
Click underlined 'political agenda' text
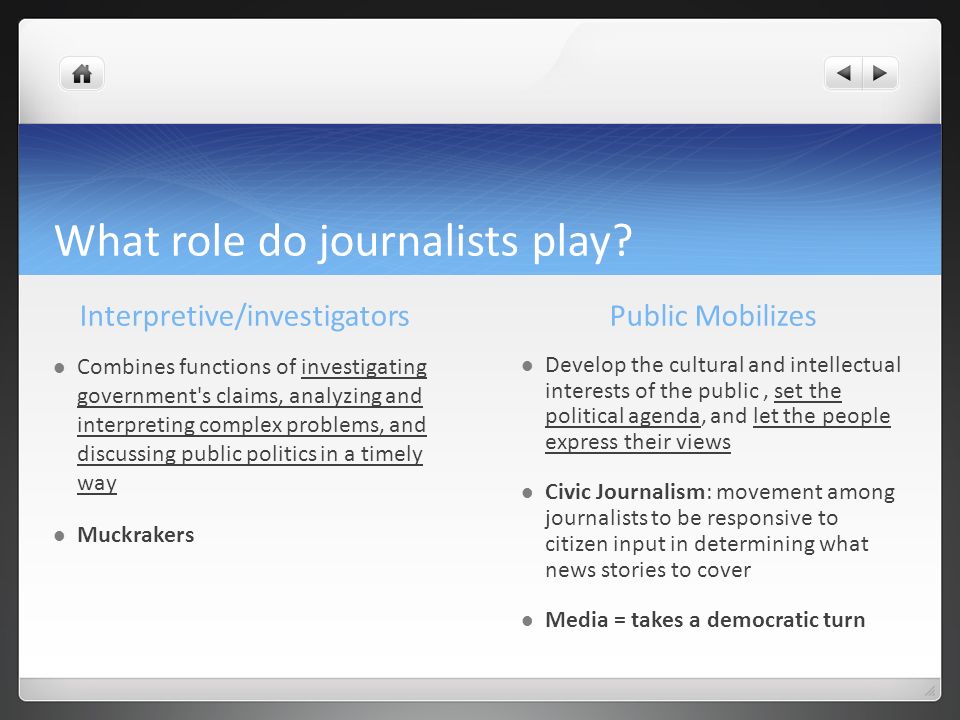(x=623, y=416)
